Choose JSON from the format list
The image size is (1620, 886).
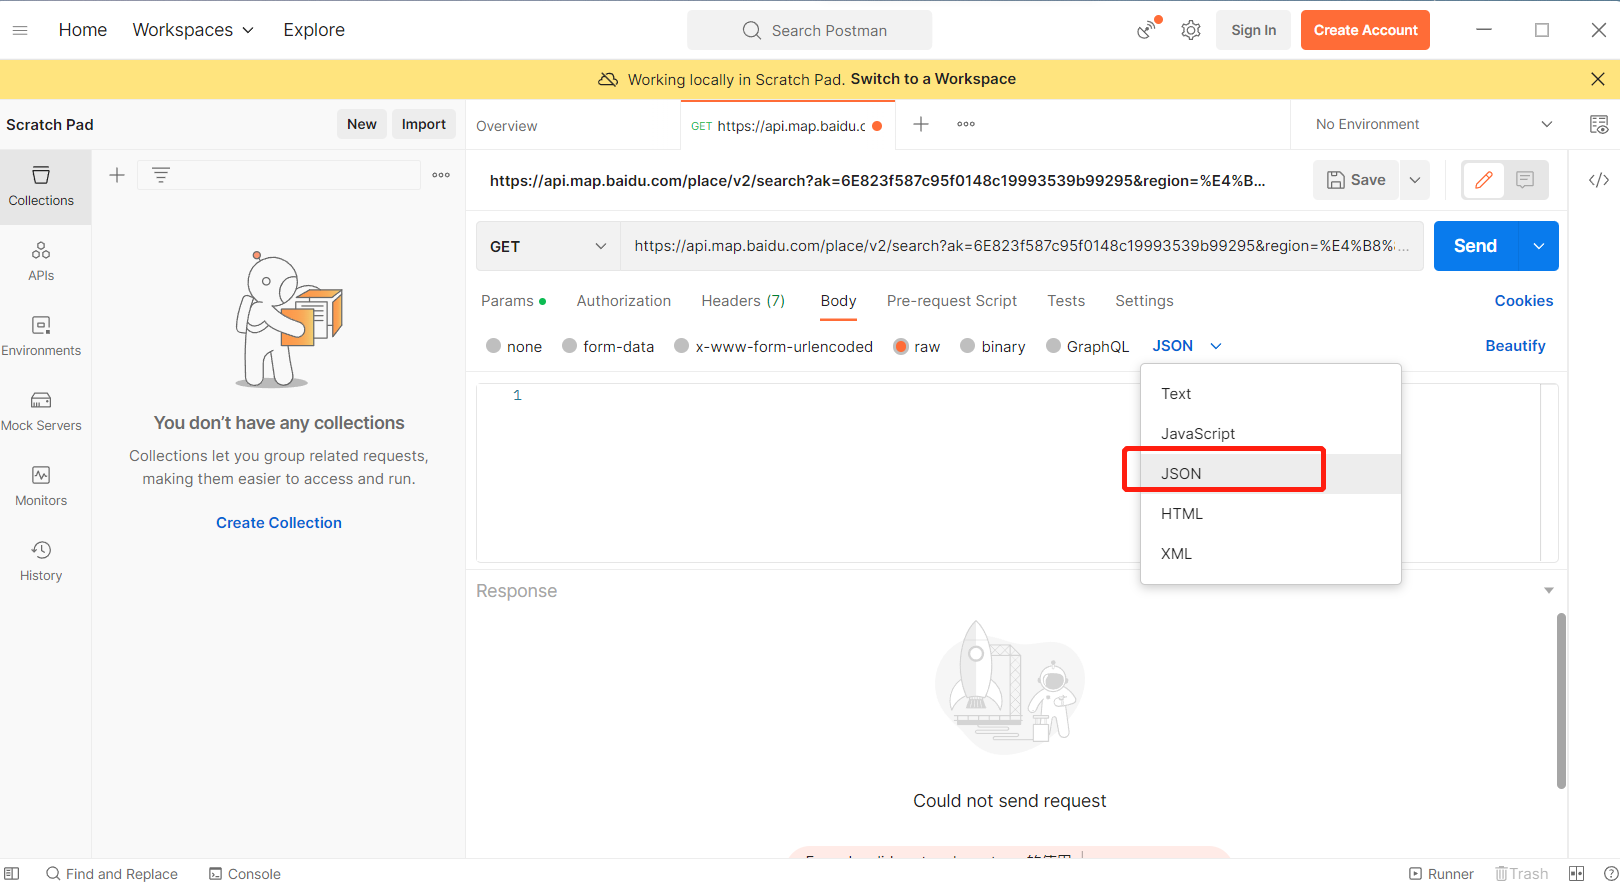(x=1271, y=474)
